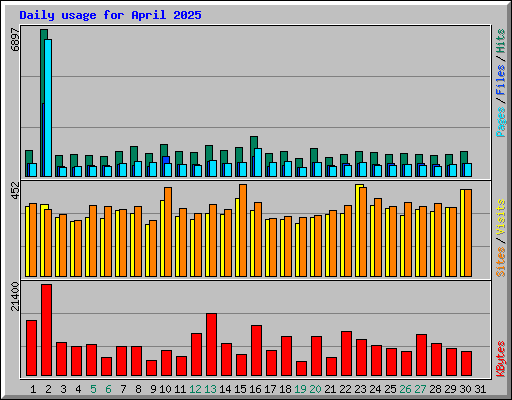Click the "452" visits scale value

click(x=15, y=190)
